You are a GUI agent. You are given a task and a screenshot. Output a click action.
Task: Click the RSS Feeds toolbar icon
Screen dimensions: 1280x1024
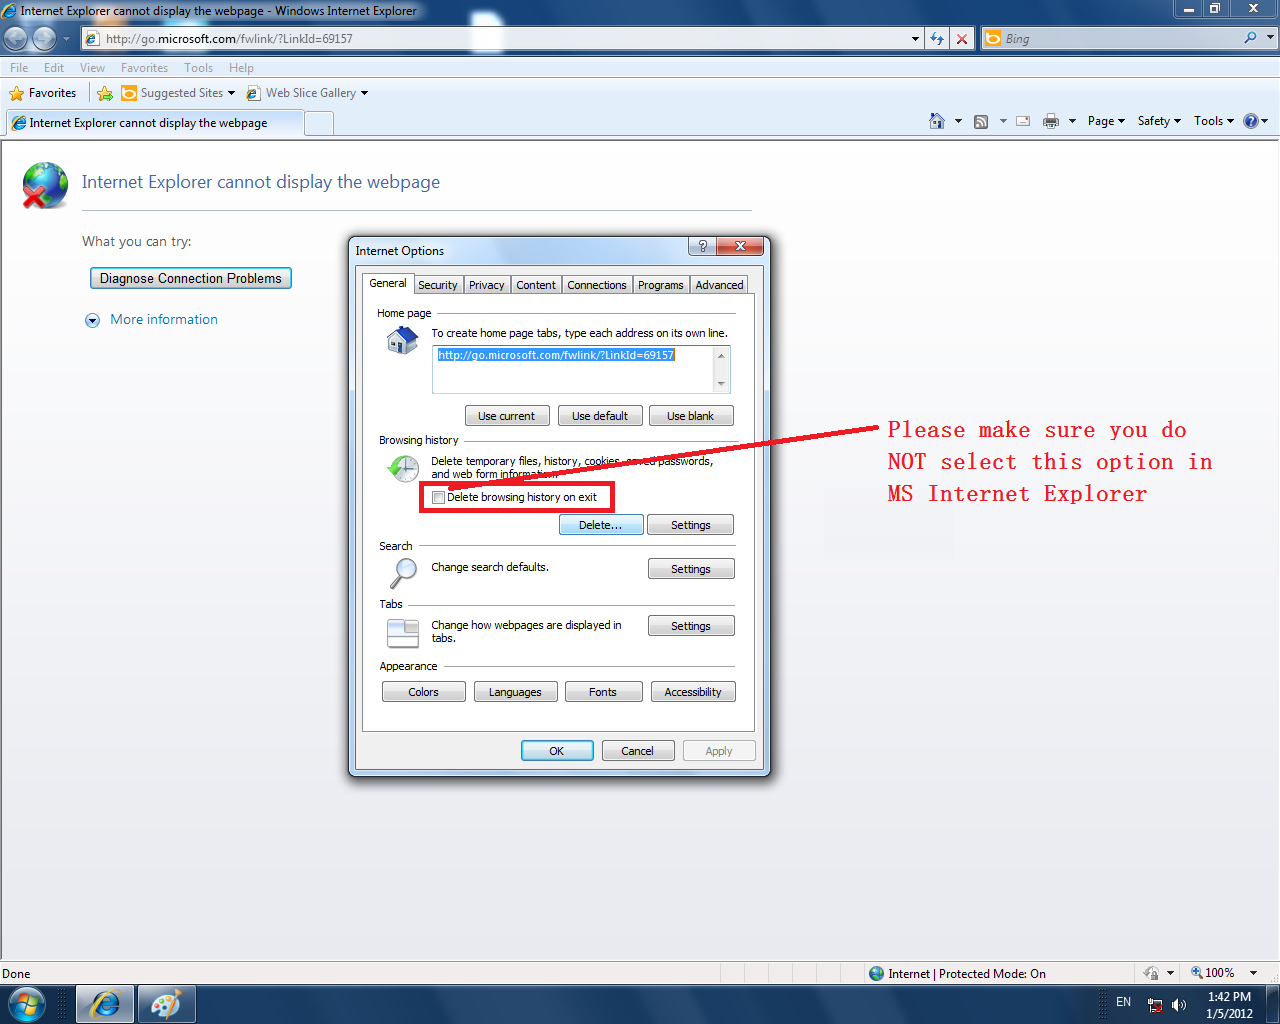(981, 121)
